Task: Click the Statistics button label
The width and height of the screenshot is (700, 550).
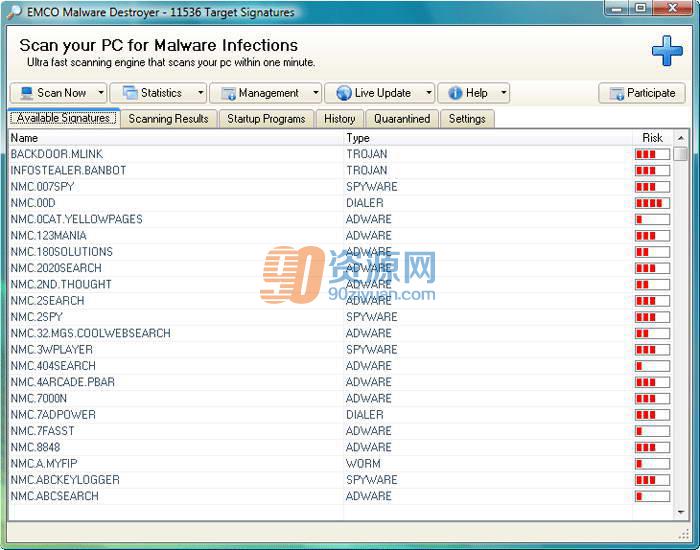Action: [161, 93]
